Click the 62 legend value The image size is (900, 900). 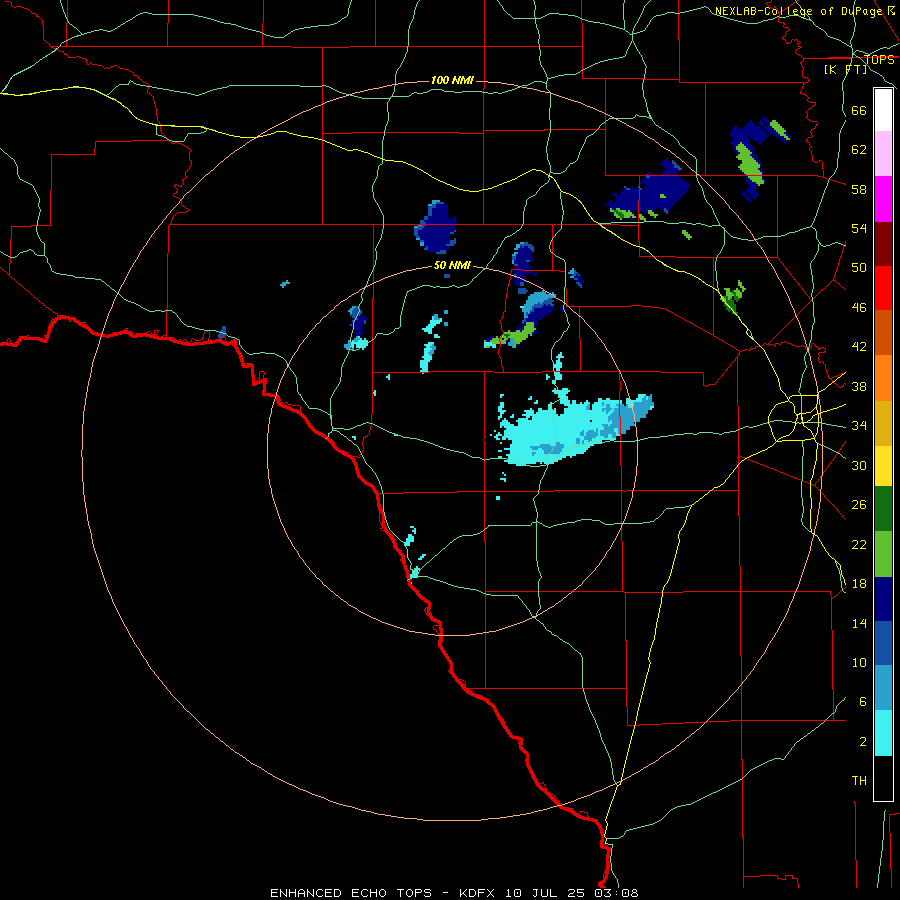tap(859, 150)
